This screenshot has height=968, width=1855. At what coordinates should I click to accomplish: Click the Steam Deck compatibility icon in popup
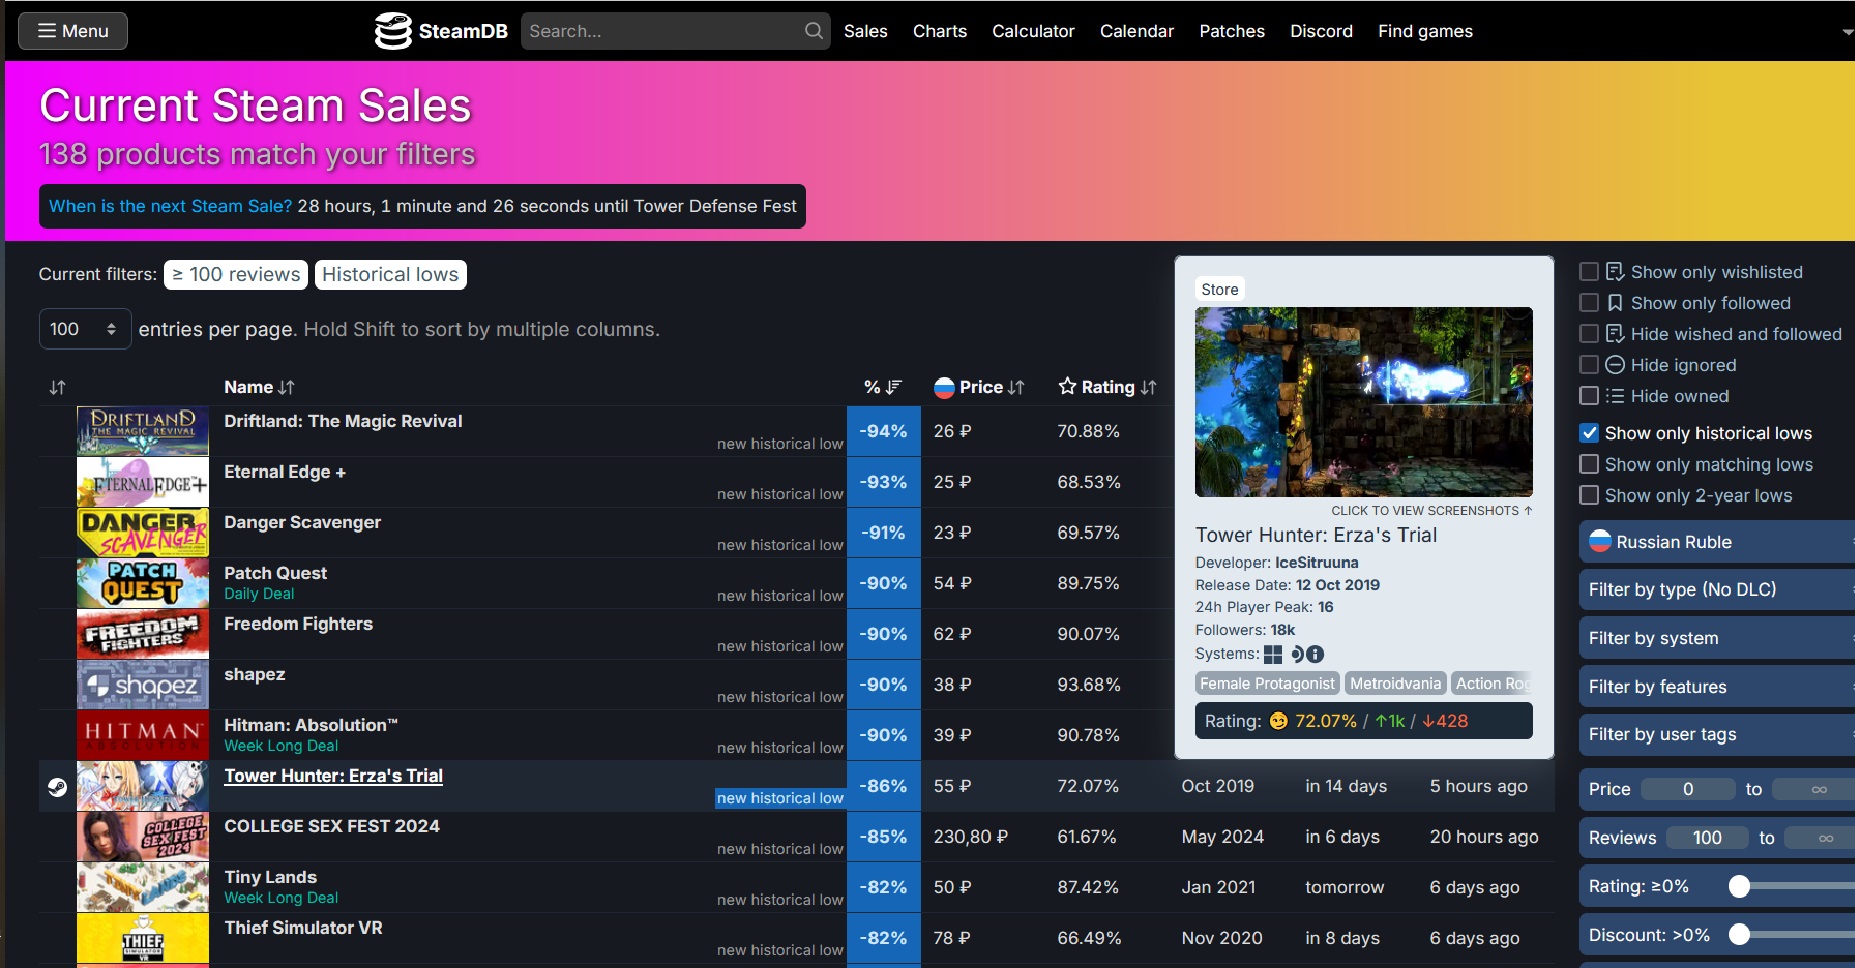point(1297,654)
